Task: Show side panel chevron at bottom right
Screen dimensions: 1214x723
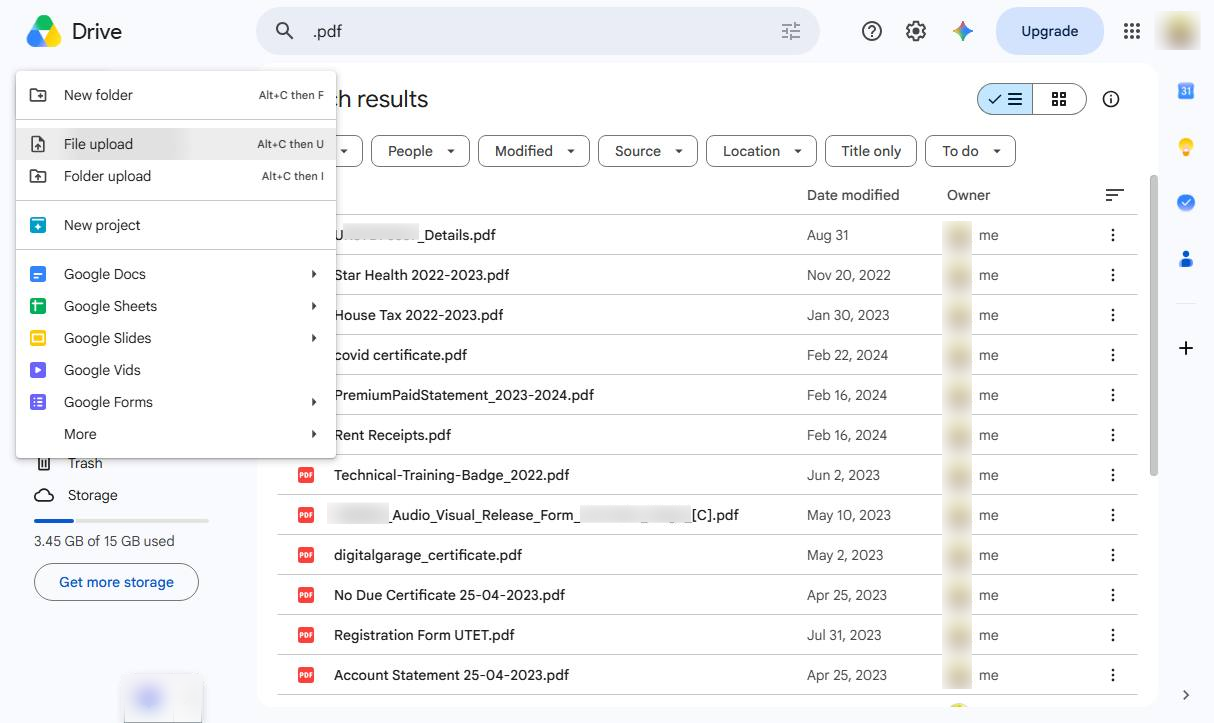Action: (x=1186, y=695)
